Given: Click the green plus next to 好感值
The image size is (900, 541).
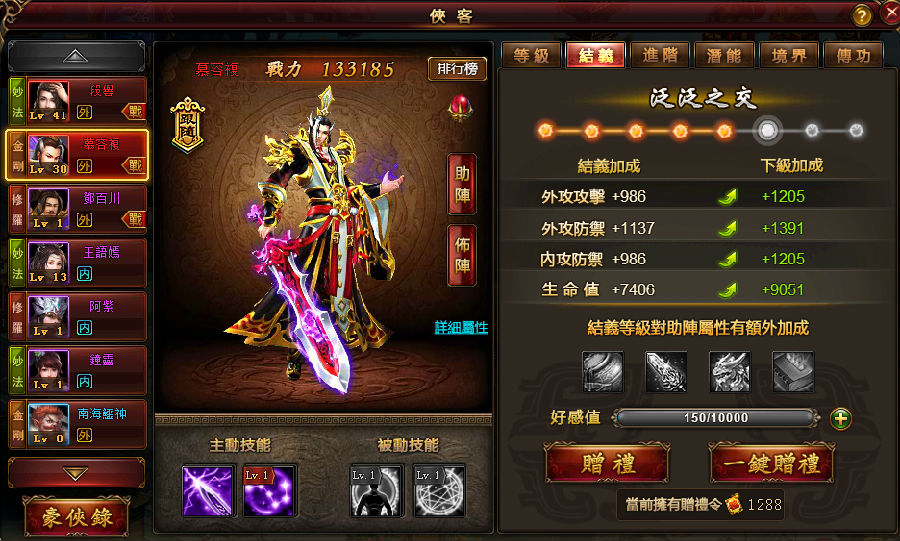Looking at the screenshot, I should tap(841, 419).
